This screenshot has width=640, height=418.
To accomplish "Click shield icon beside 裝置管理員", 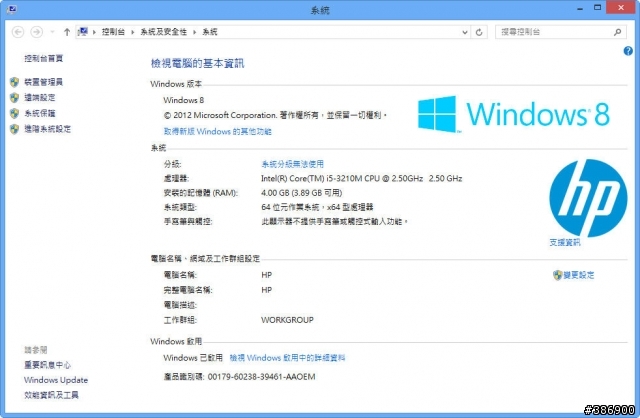I will point(14,82).
